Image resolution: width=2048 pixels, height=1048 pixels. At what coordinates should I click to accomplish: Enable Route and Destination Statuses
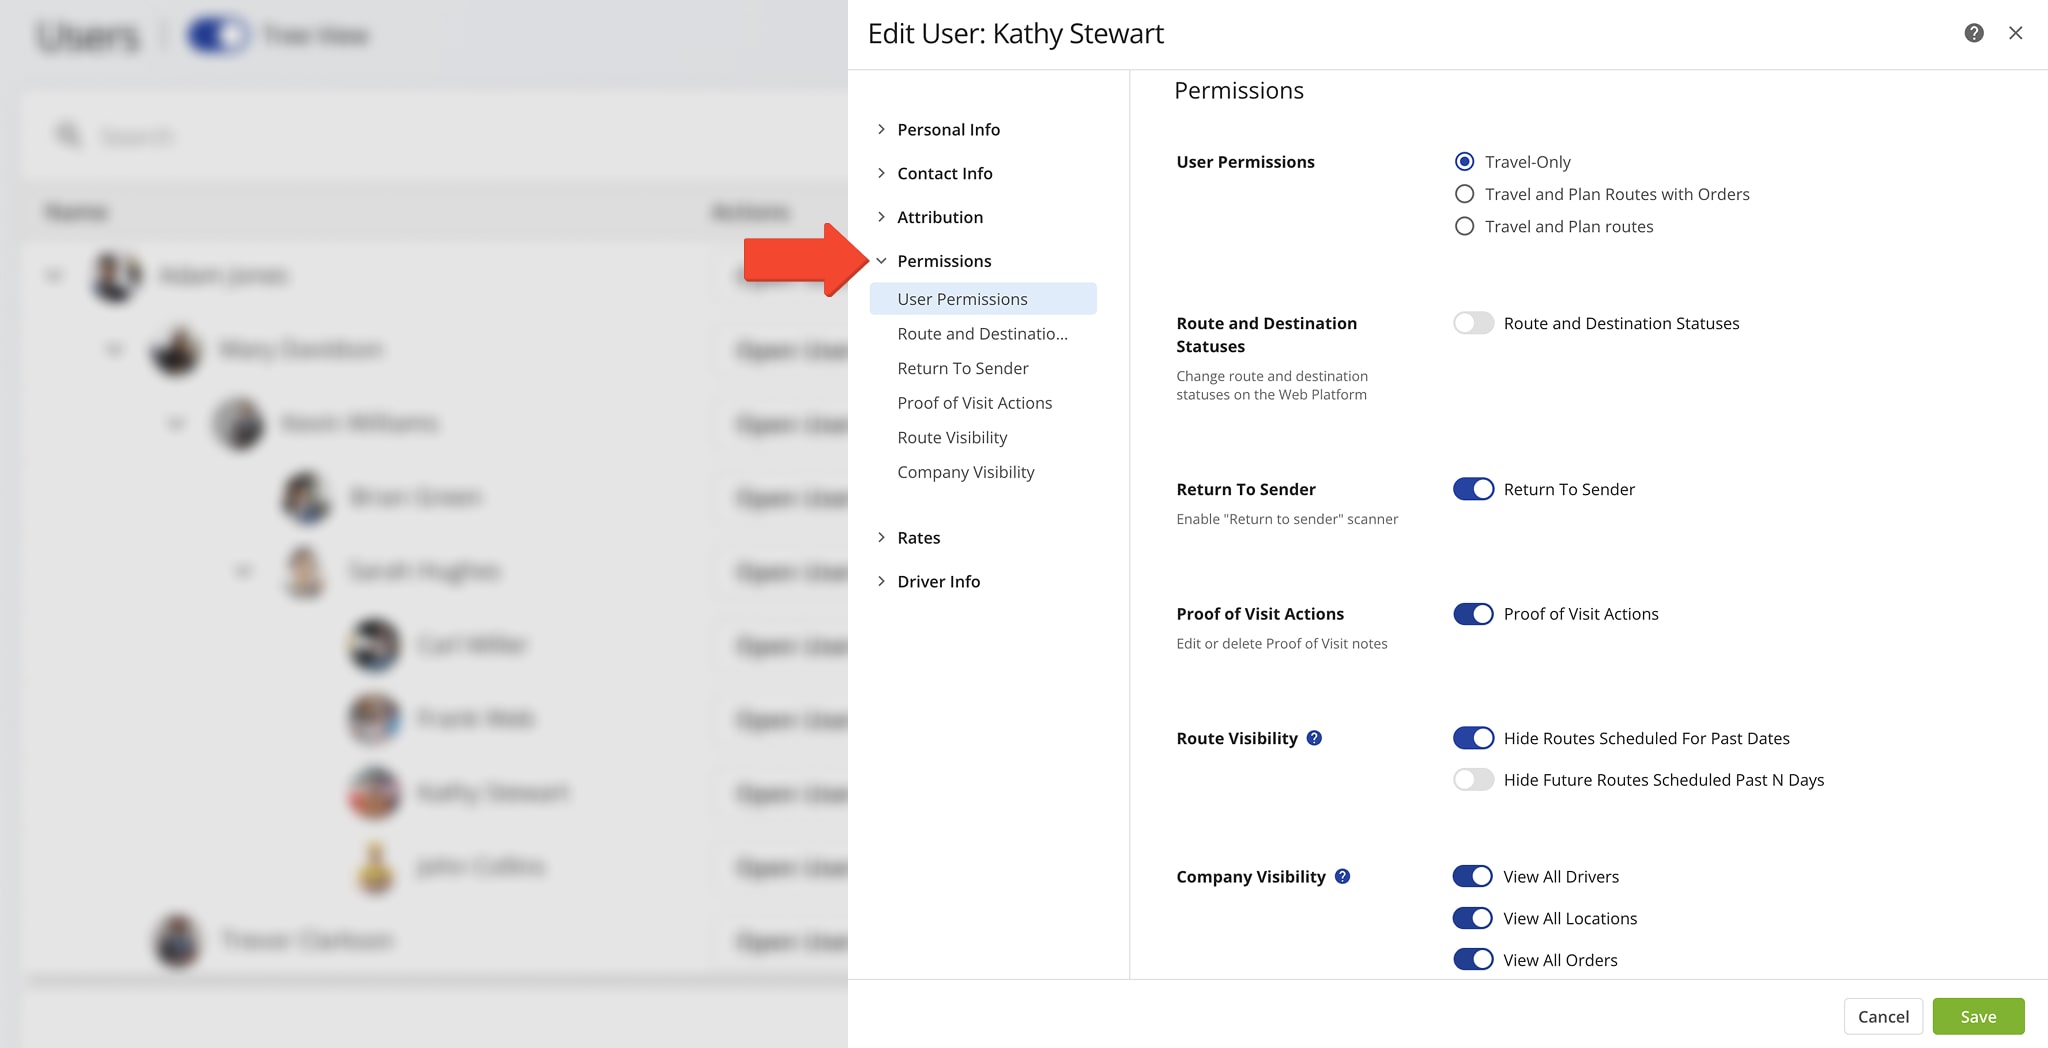click(x=1472, y=323)
